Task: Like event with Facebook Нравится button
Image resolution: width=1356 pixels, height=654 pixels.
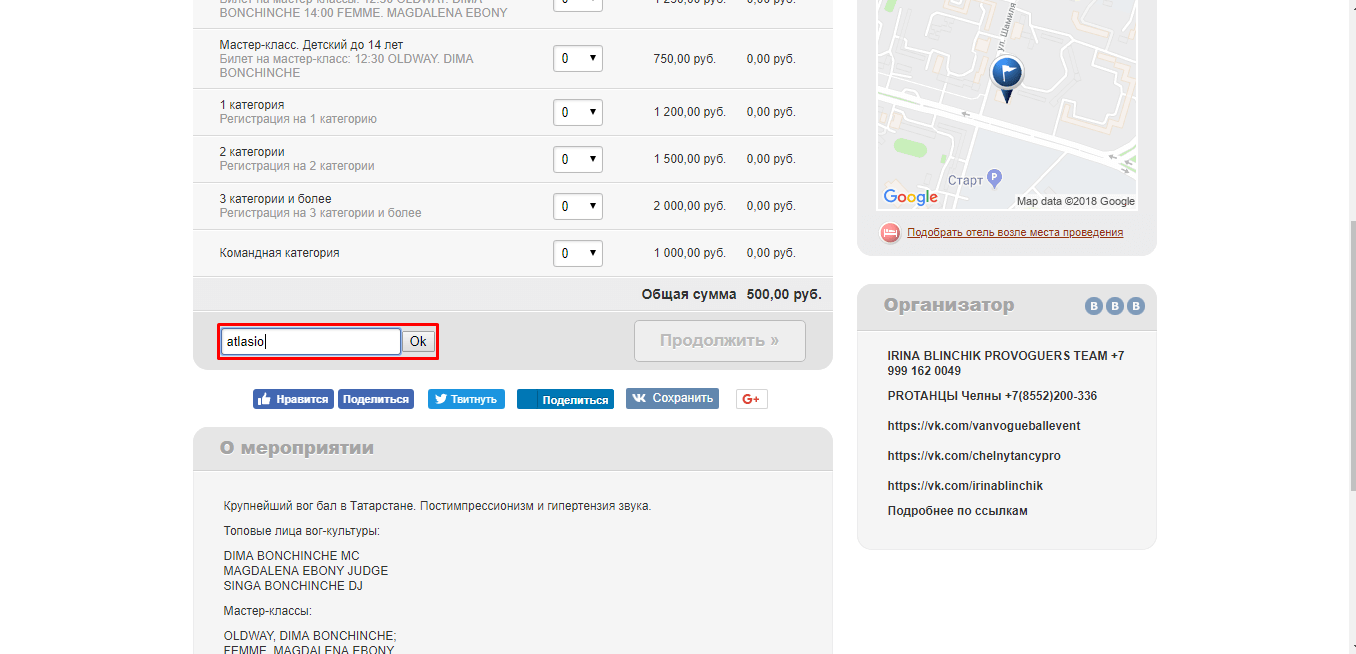Action: click(292, 399)
